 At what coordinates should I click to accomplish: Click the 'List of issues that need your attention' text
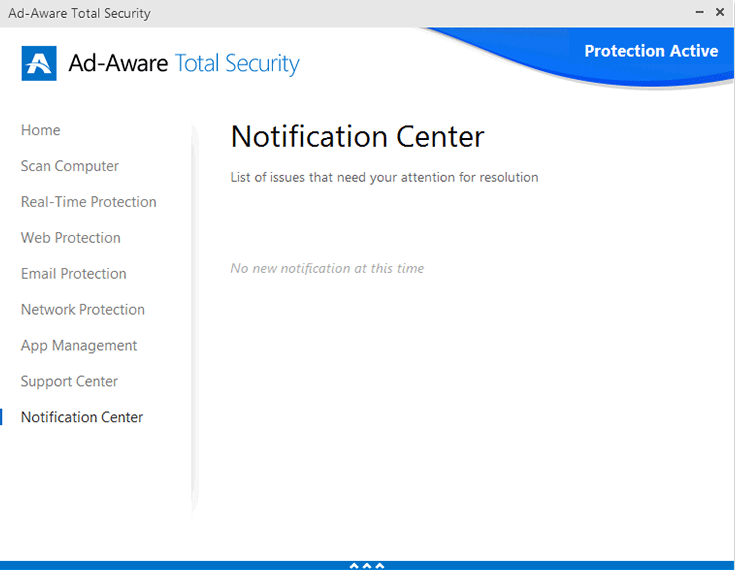(x=384, y=177)
